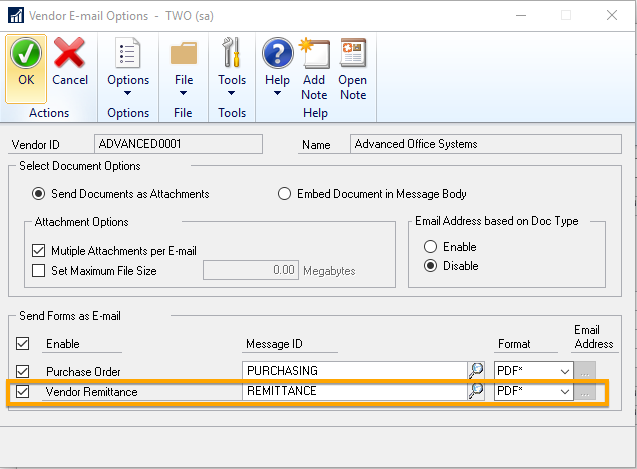Open the Purchase Order Message ID lookup magnifier
637x469 pixels.
click(x=476, y=371)
